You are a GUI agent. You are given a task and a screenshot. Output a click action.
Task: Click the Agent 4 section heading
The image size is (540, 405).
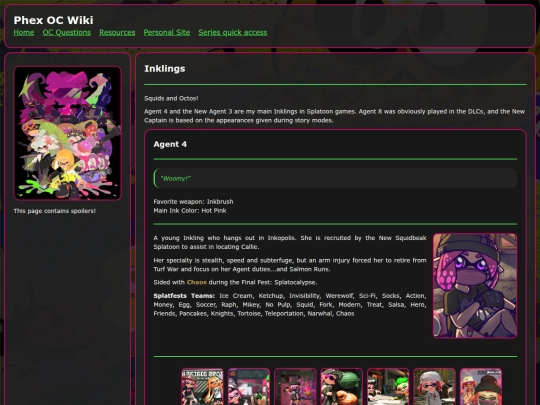point(170,144)
